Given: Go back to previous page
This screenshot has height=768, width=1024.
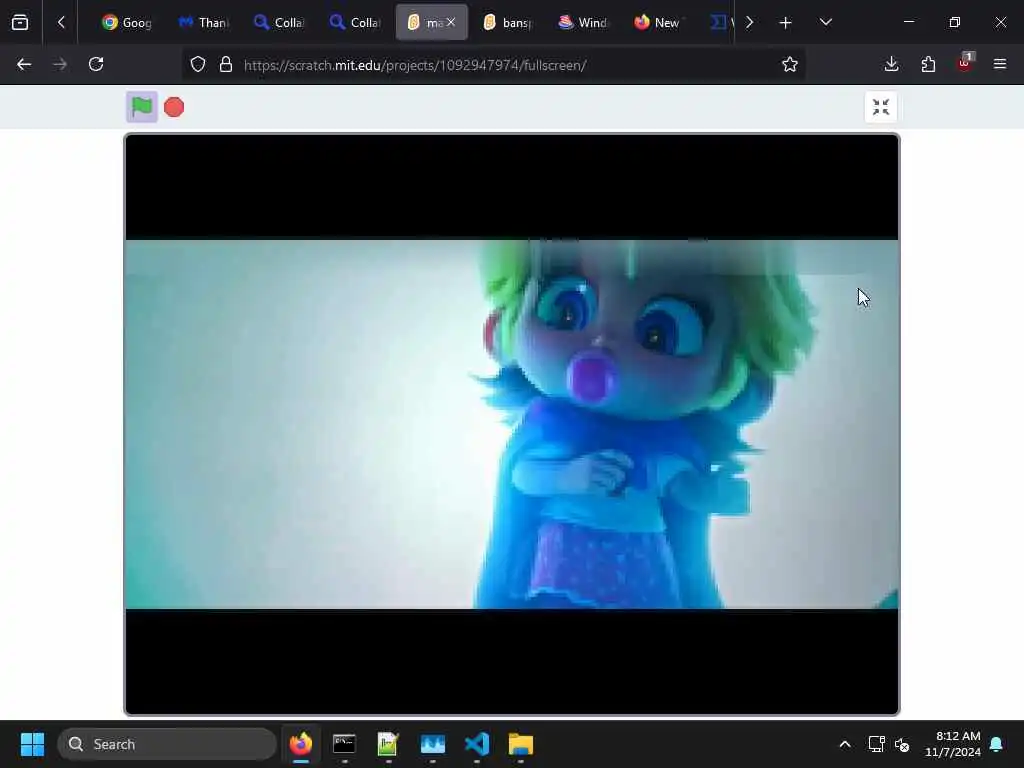Looking at the screenshot, I should tap(24, 65).
